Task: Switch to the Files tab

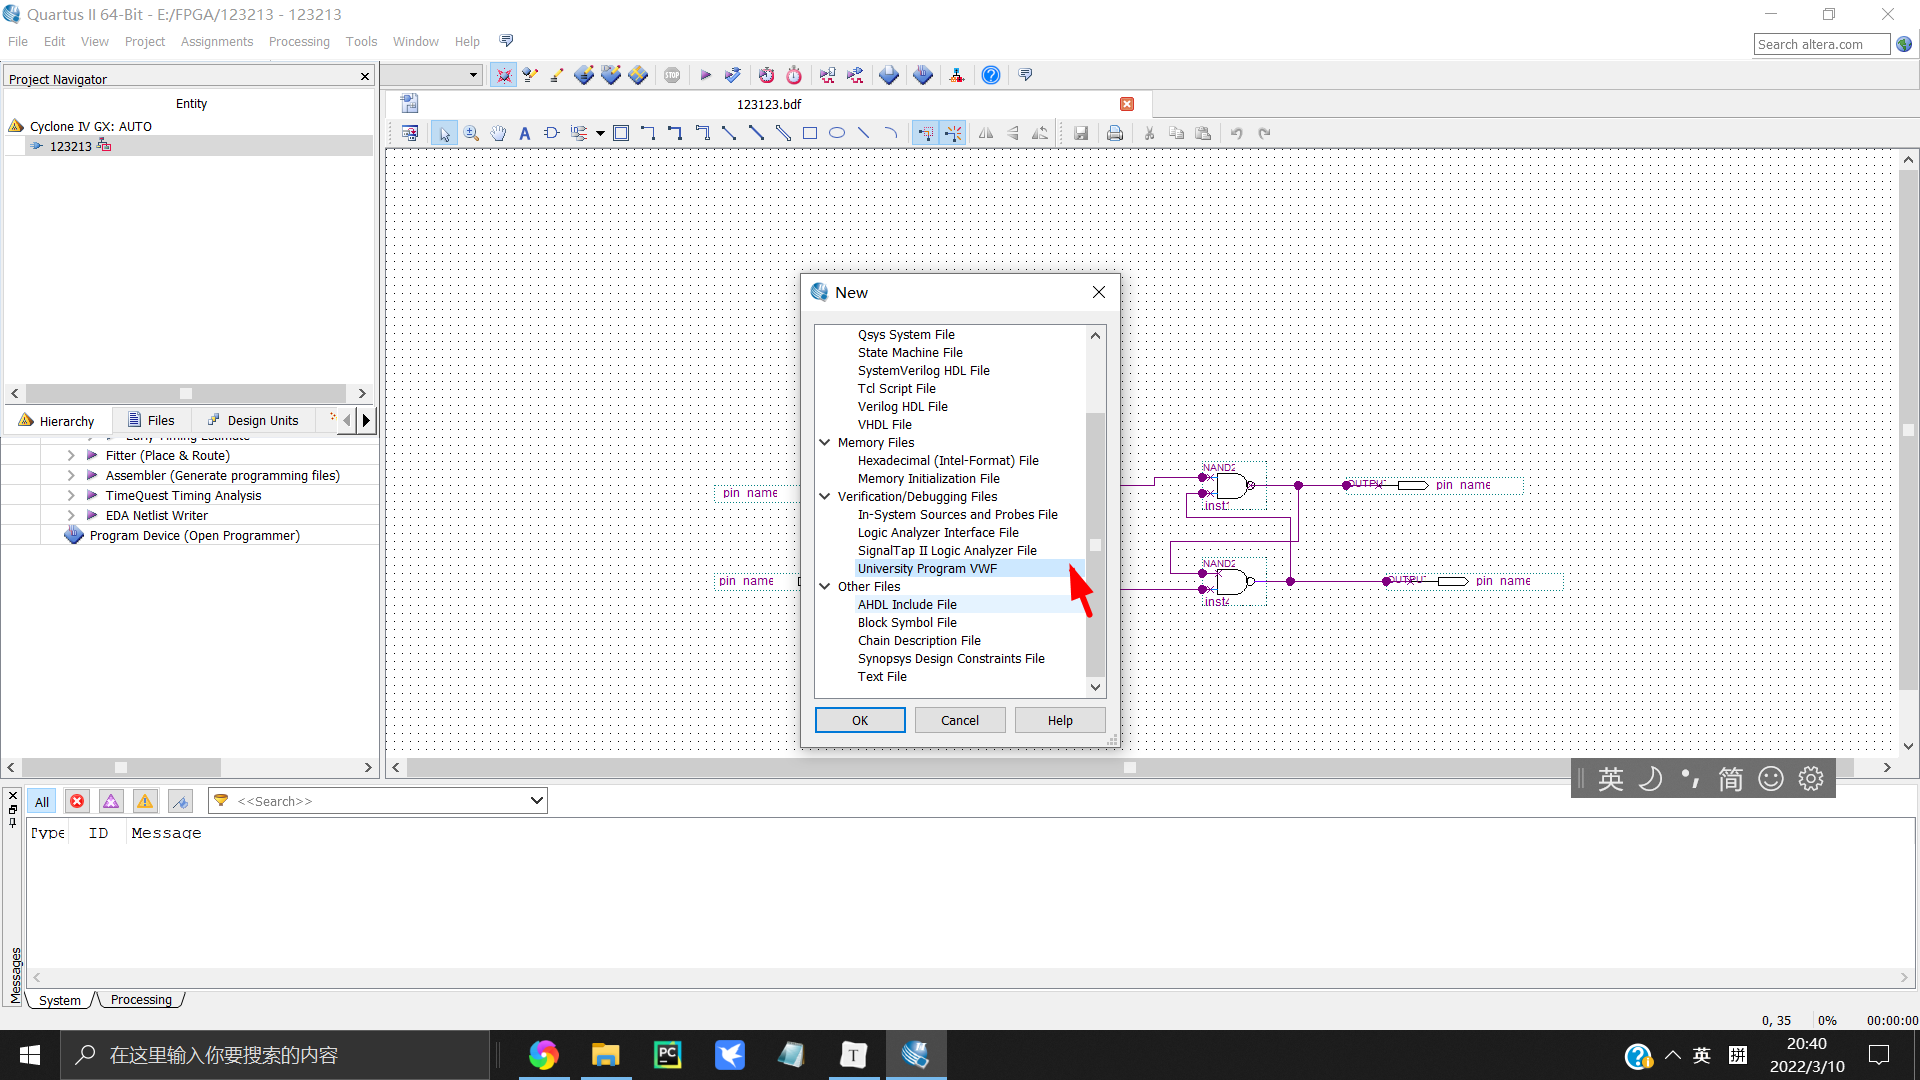Action: click(x=151, y=420)
